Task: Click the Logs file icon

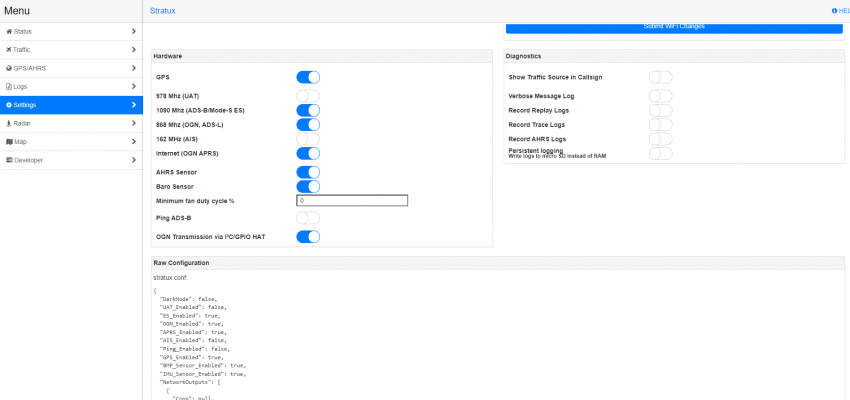Action: [9, 87]
